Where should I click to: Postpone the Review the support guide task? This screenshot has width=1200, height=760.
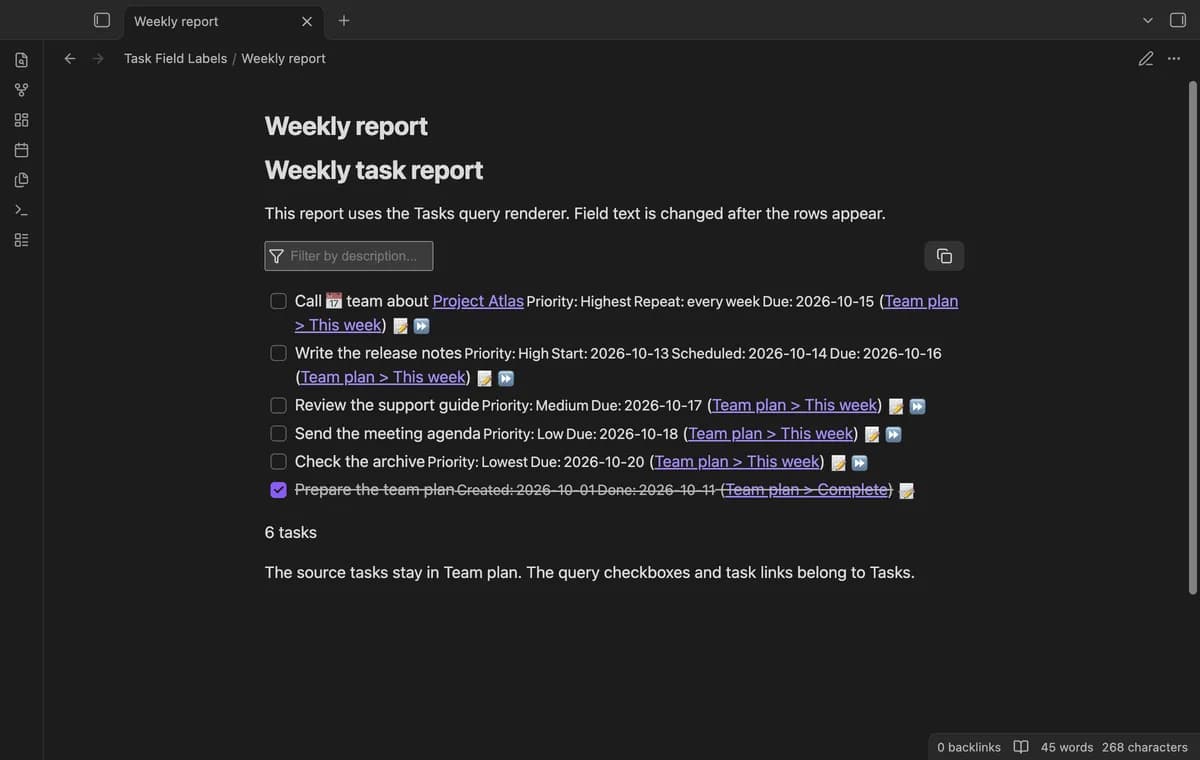coord(917,406)
